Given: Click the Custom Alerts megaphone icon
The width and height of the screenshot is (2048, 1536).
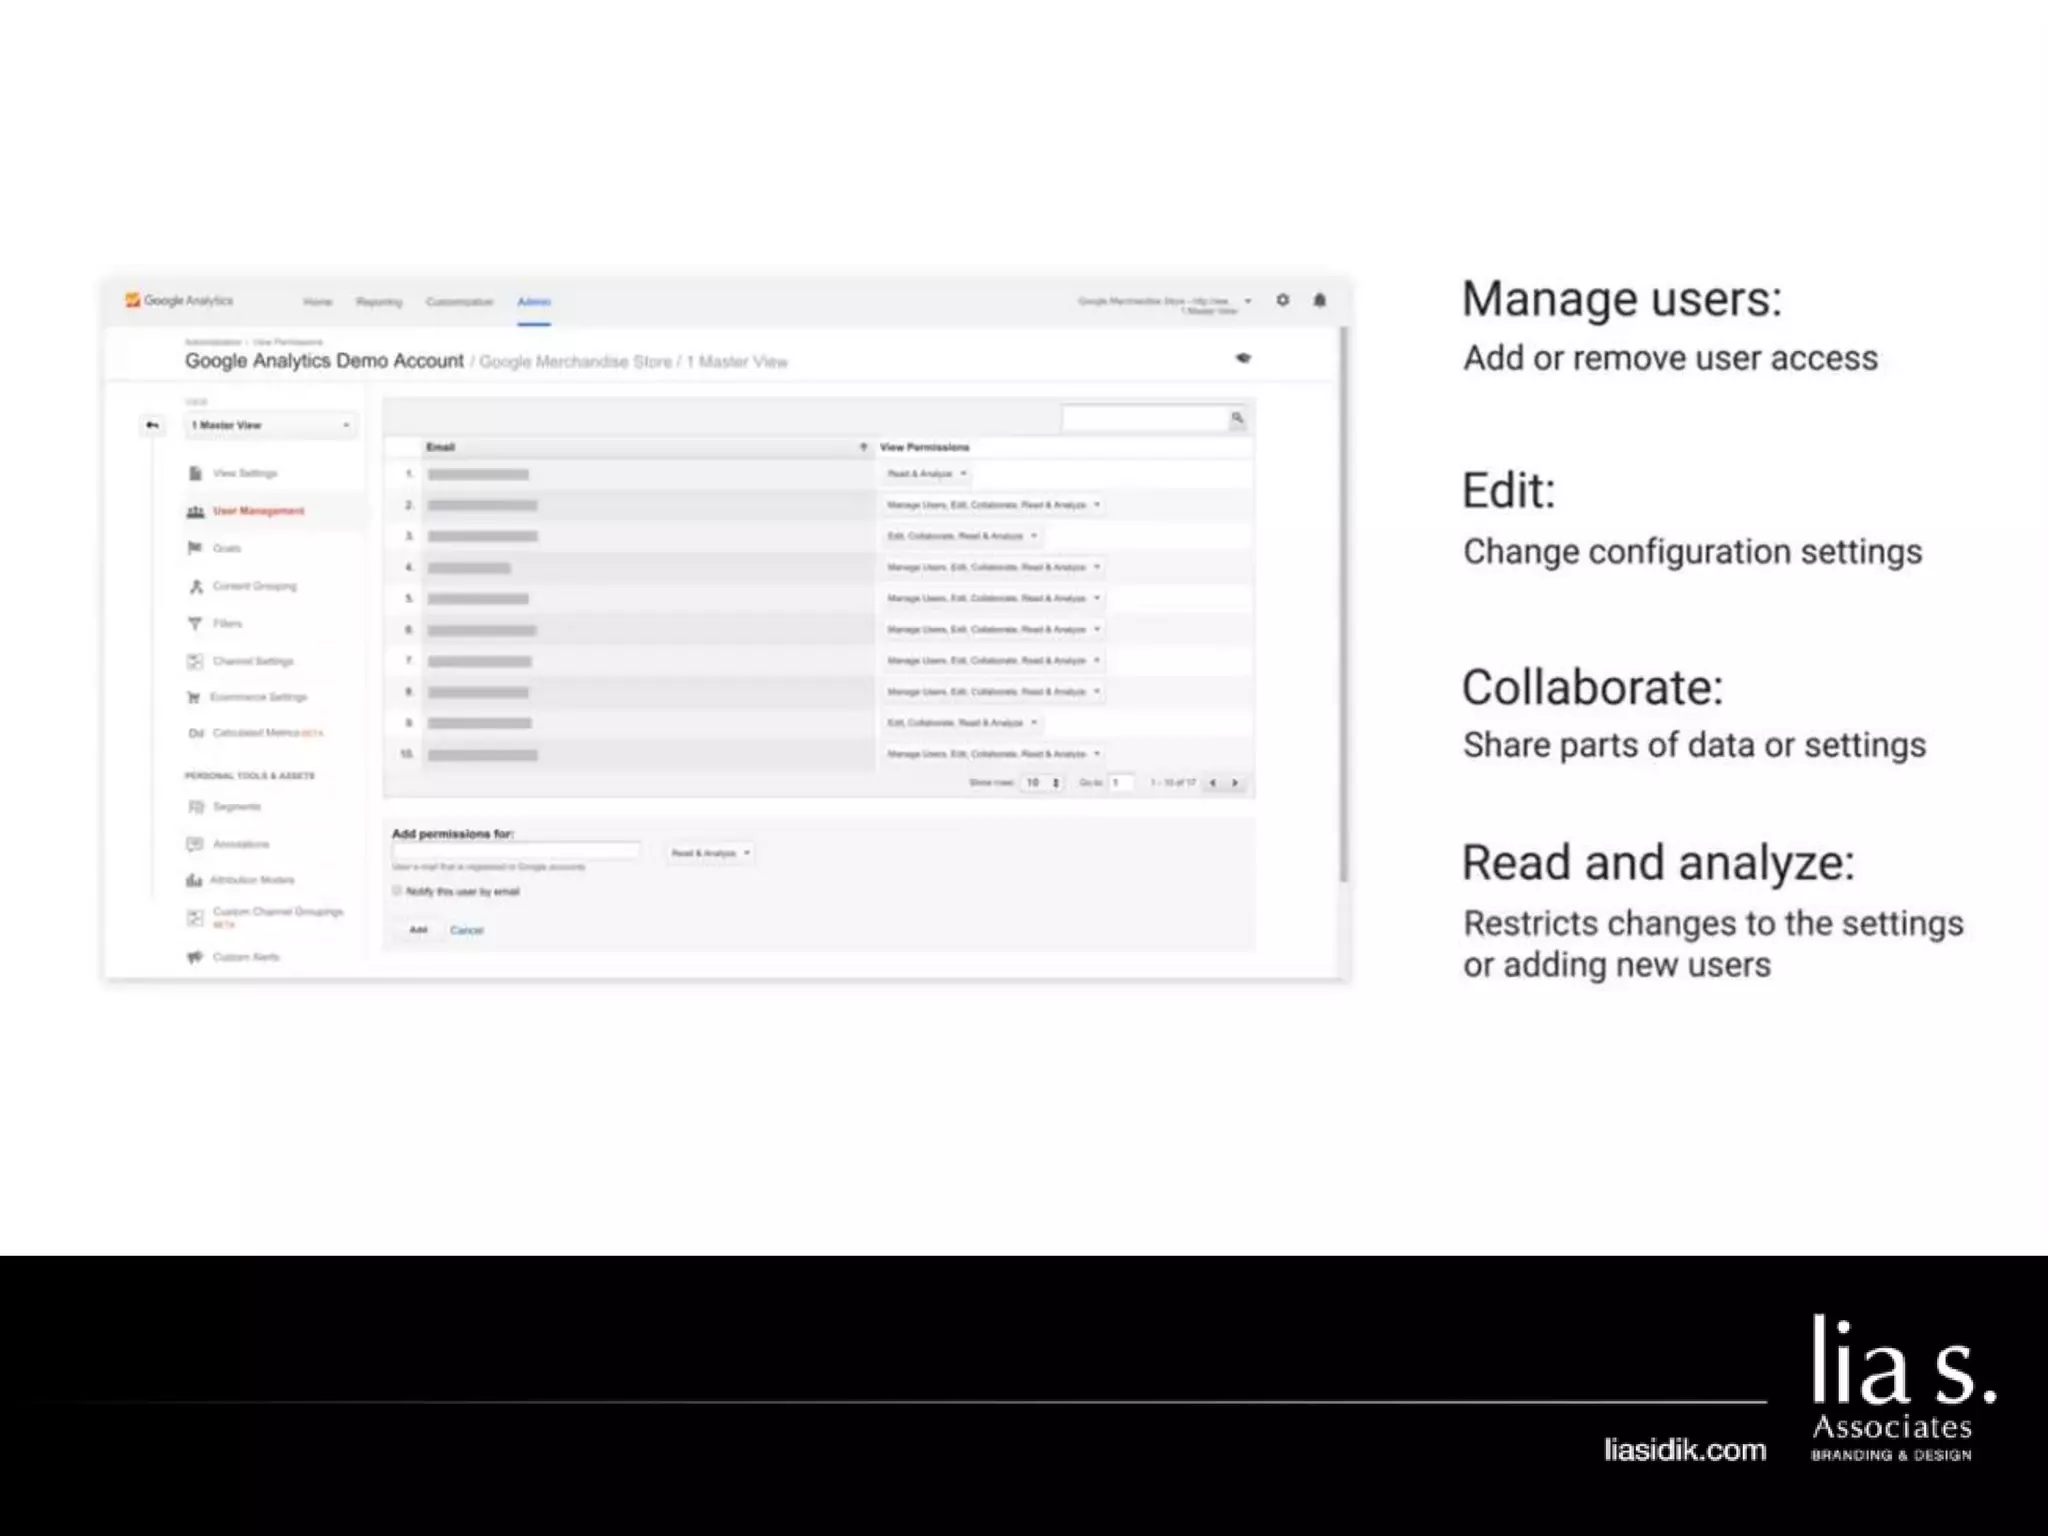Looking at the screenshot, I should [195, 957].
